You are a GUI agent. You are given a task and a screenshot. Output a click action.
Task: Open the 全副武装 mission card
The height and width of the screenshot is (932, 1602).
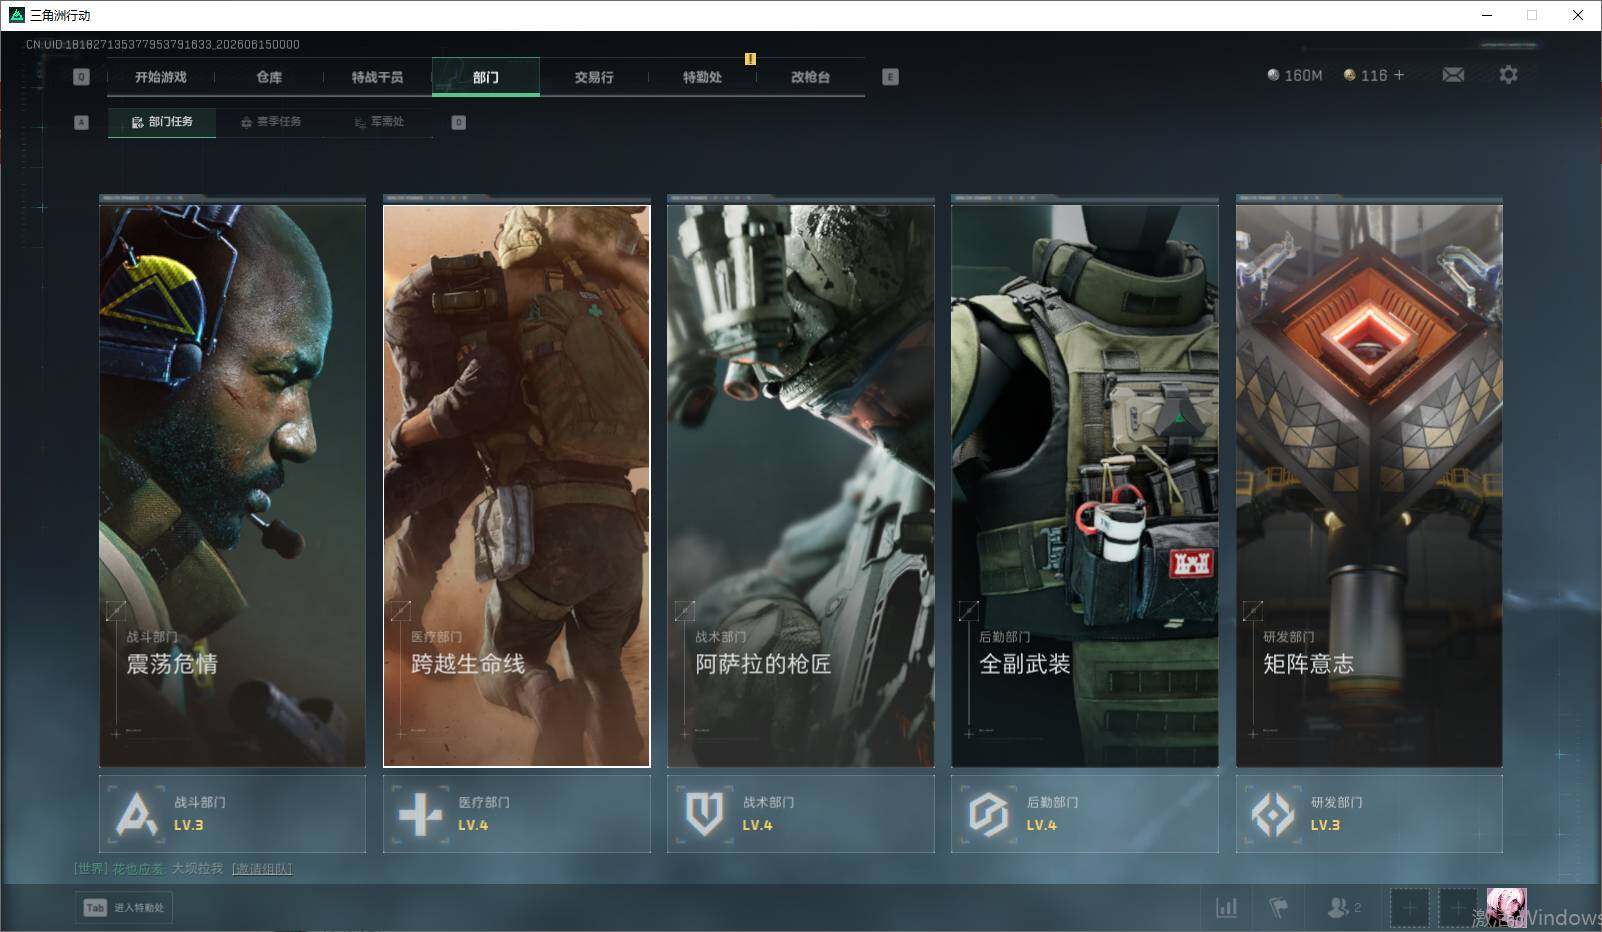point(1085,486)
